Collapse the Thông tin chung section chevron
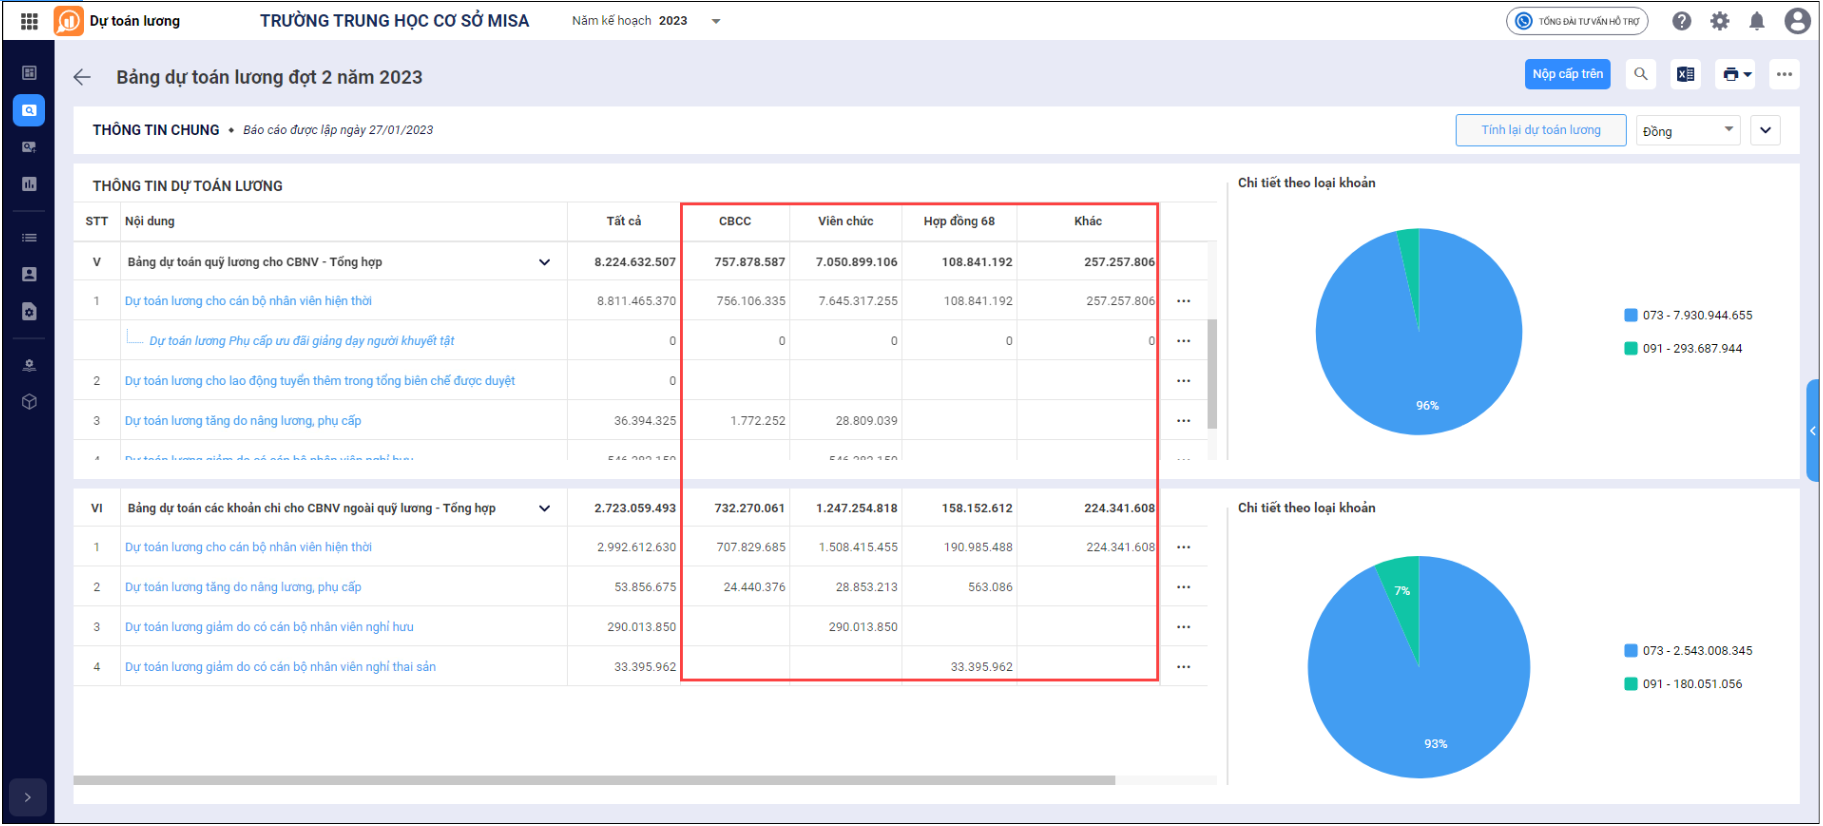 pyautogui.click(x=1765, y=130)
